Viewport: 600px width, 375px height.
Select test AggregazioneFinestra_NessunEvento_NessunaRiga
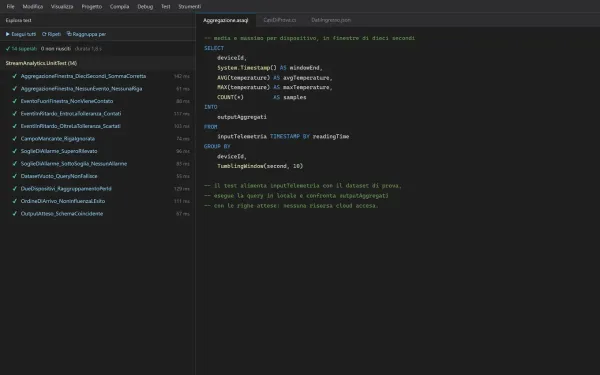(x=98, y=89)
